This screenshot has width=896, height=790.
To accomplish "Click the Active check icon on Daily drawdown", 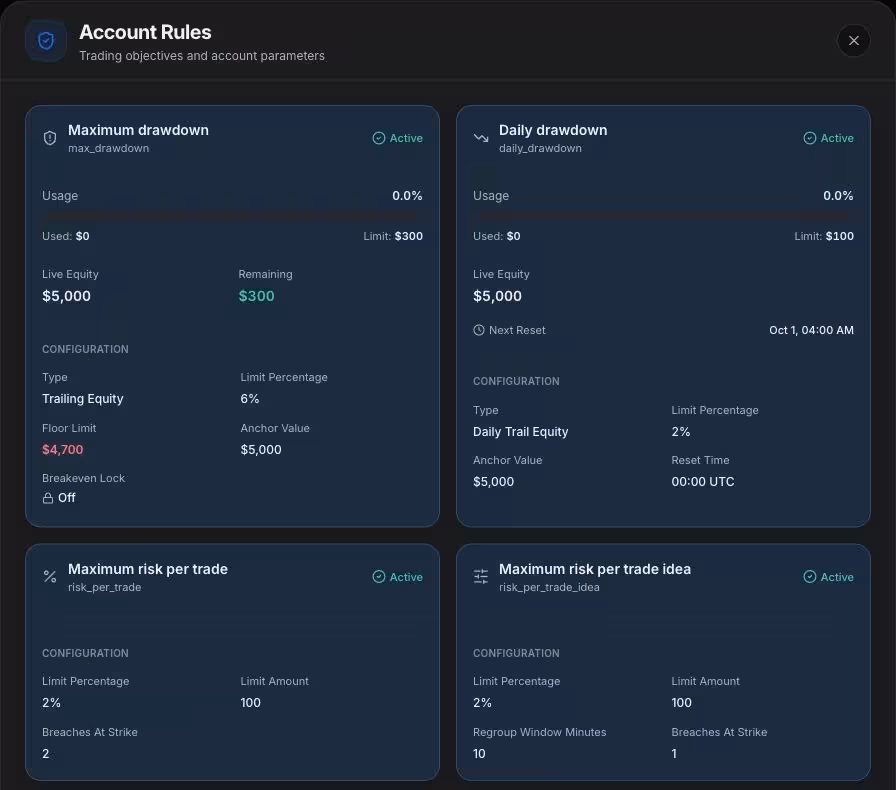I will [x=809, y=138].
